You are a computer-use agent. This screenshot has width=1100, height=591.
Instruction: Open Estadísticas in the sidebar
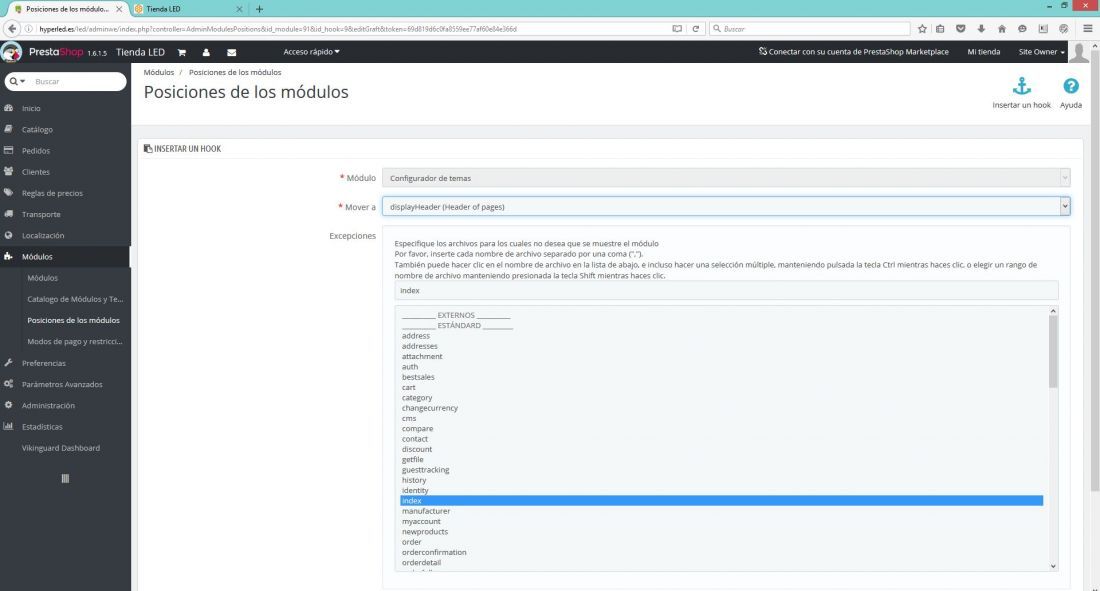[x=42, y=427]
